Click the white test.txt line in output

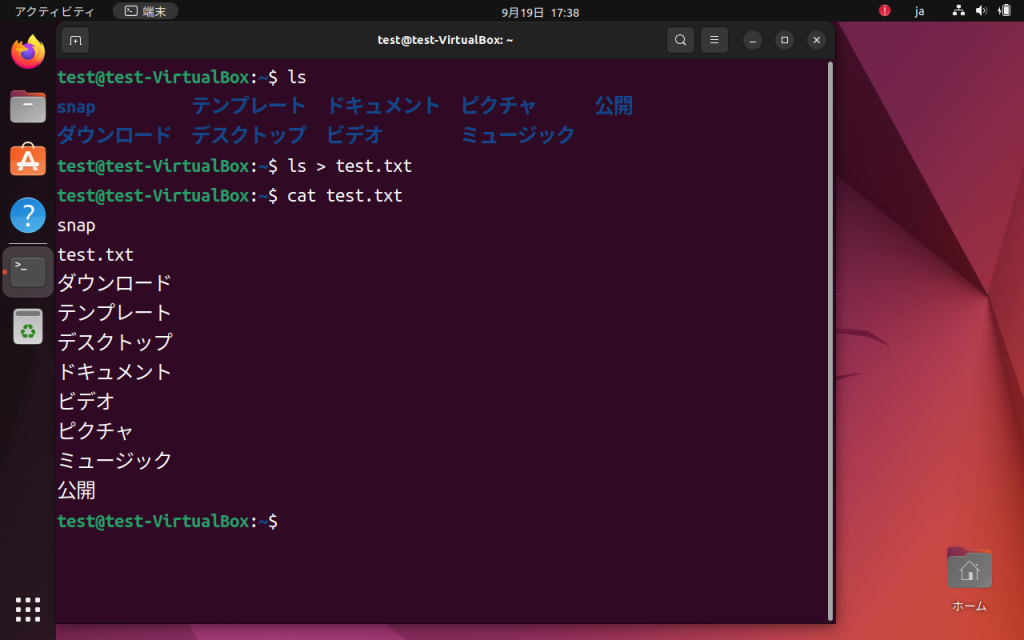(95, 255)
